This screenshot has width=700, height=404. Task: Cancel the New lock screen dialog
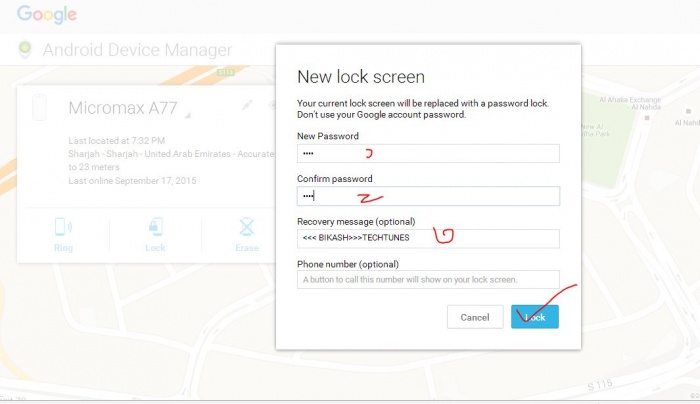pos(475,317)
